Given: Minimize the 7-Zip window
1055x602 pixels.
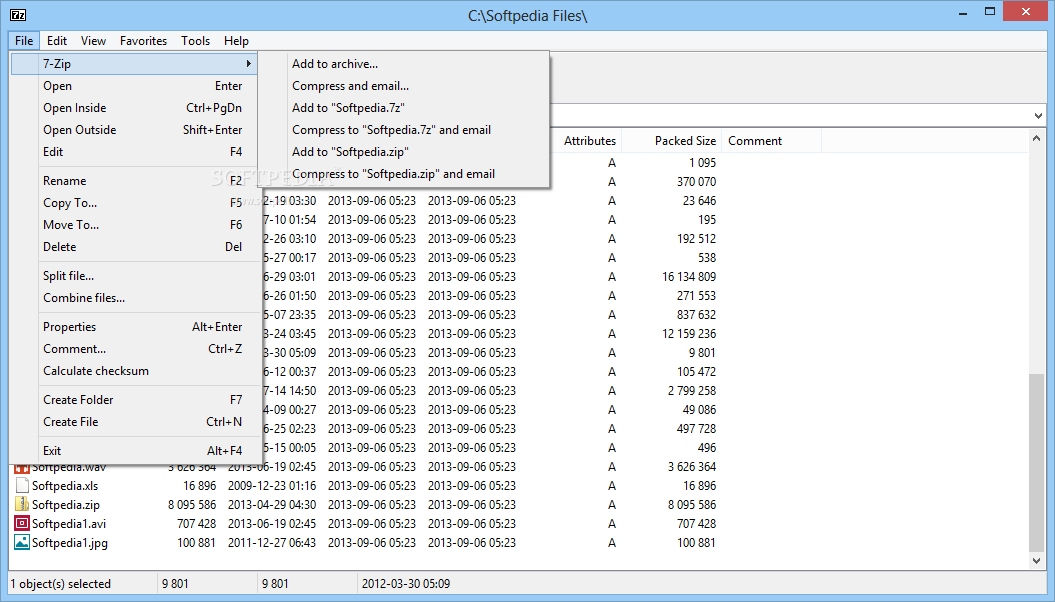Looking at the screenshot, I should point(963,12).
